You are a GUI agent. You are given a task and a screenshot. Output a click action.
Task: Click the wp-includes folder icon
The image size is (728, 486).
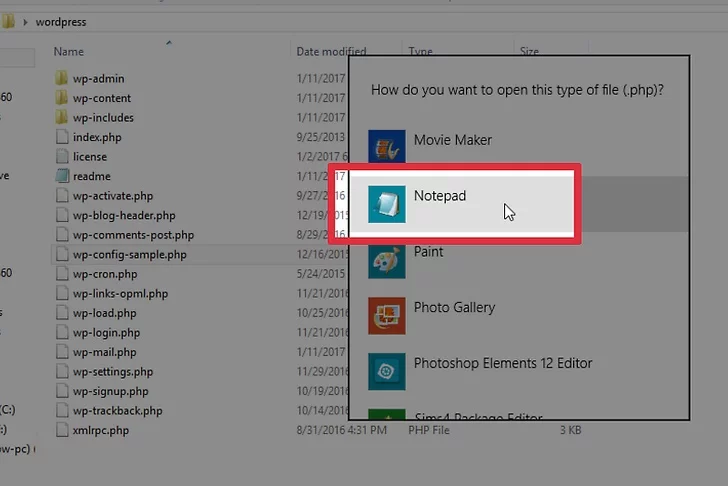point(61,117)
